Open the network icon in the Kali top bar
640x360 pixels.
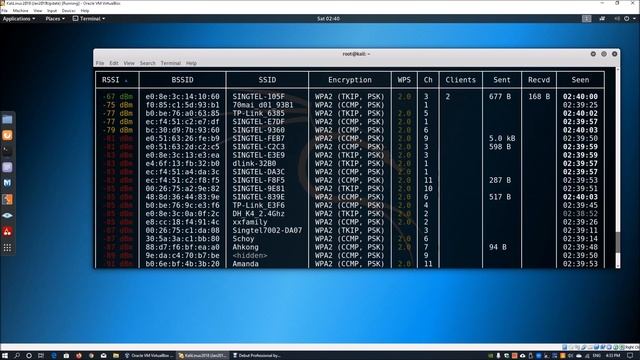click(602, 19)
